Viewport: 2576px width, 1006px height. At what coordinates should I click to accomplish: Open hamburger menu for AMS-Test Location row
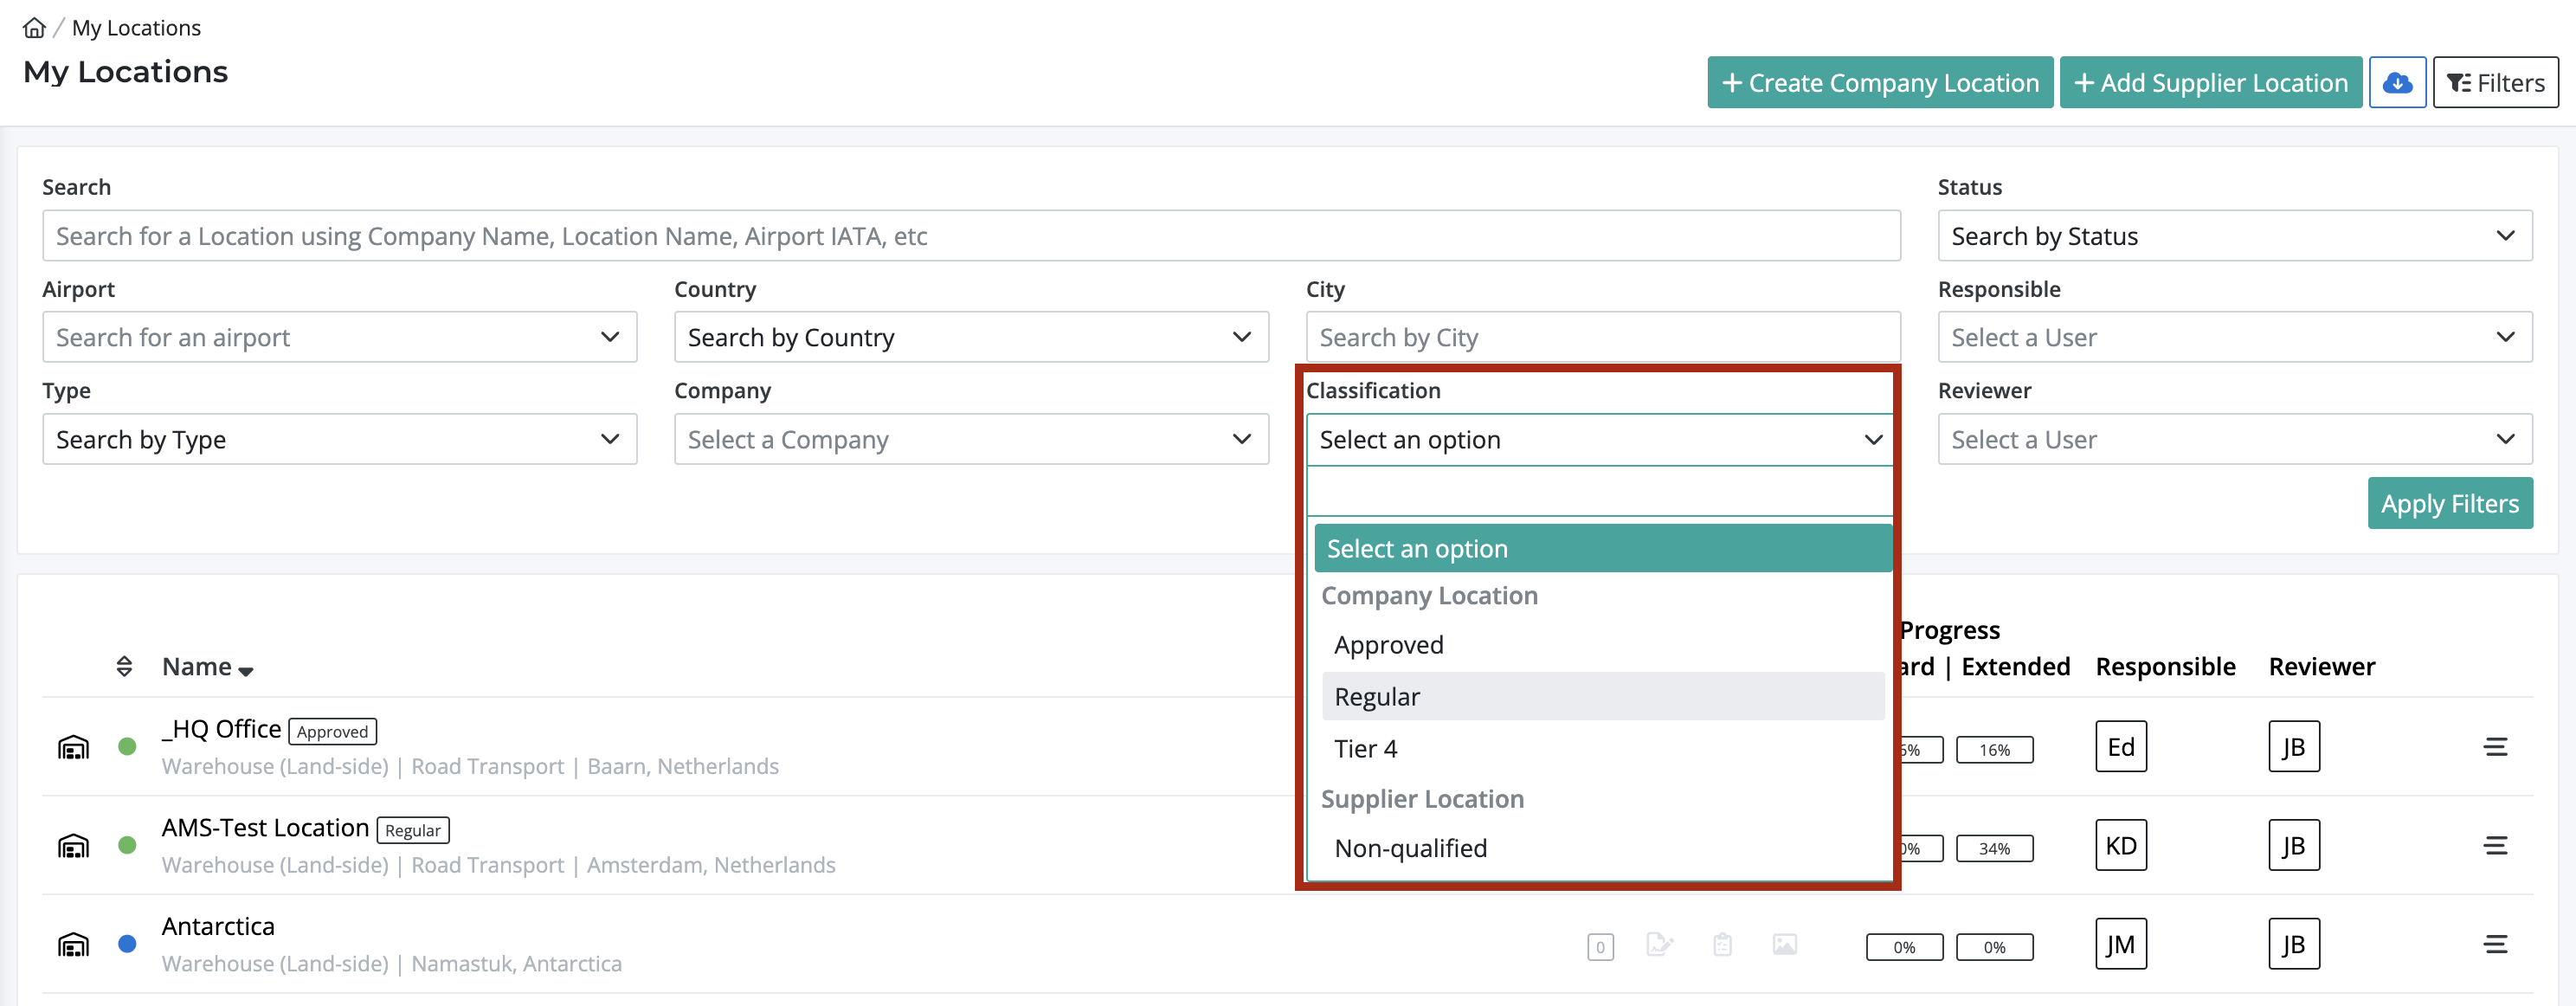(2495, 846)
